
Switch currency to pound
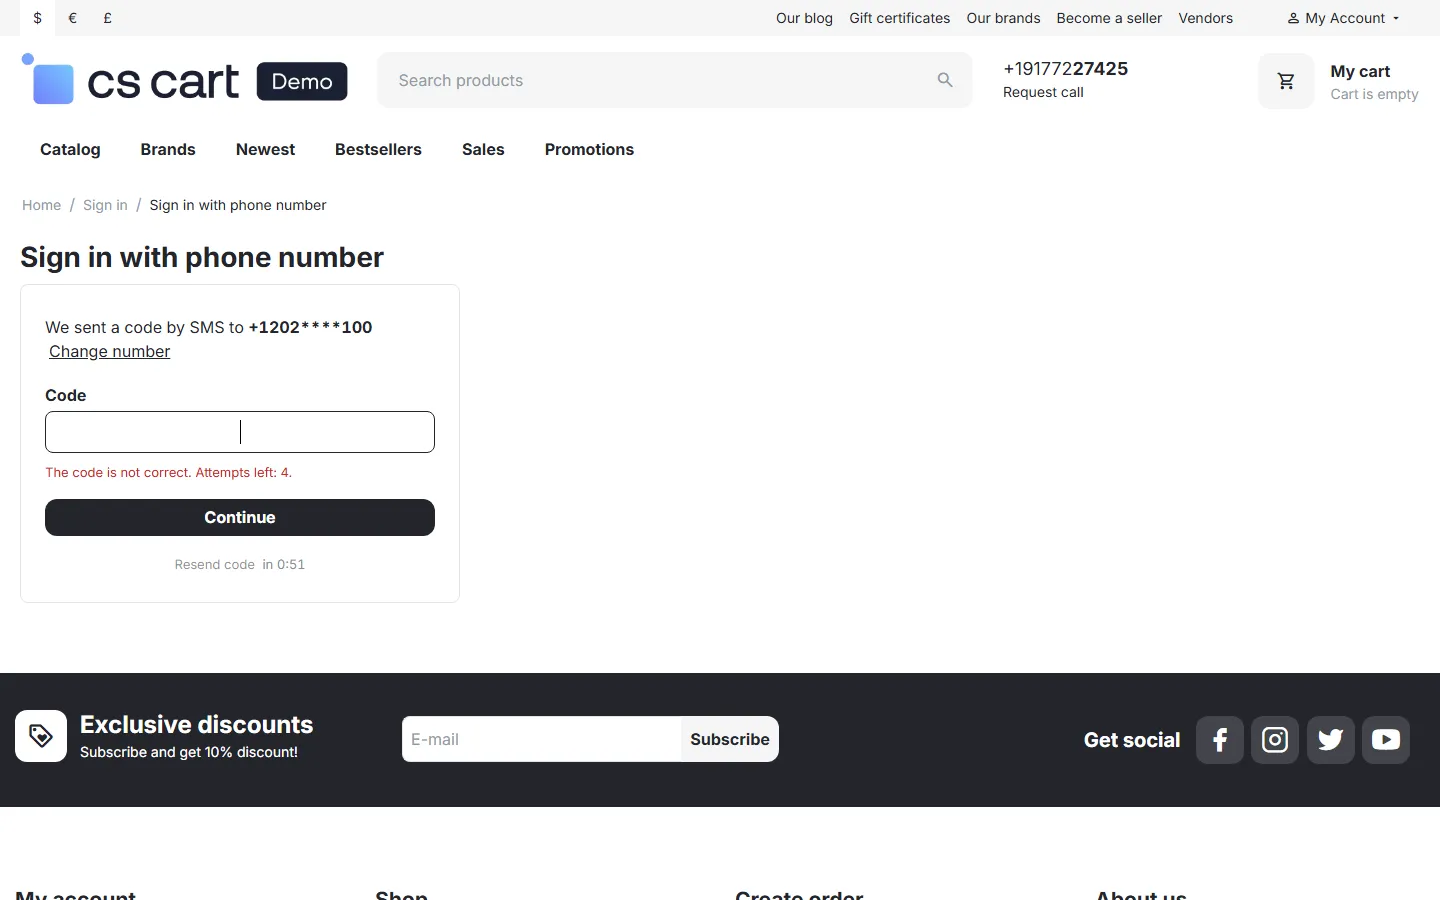[107, 18]
